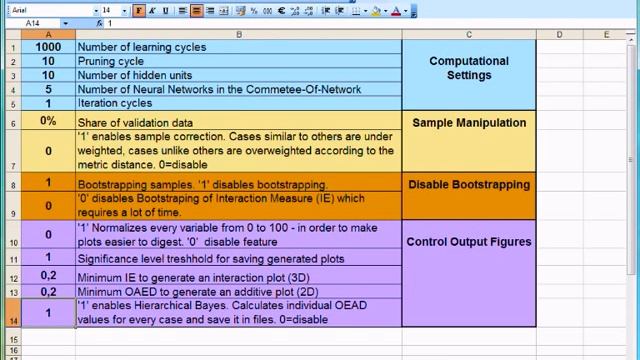This screenshot has height=360, width=640.
Task: Select 'Computational Settings' merged cell
Action: tap(469, 75)
